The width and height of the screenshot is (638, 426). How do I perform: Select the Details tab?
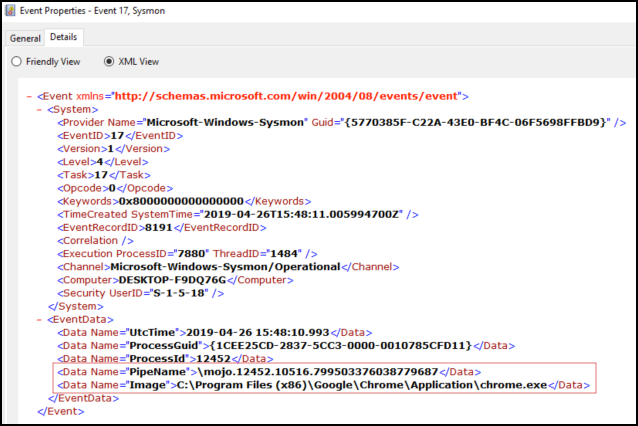(63, 37)
